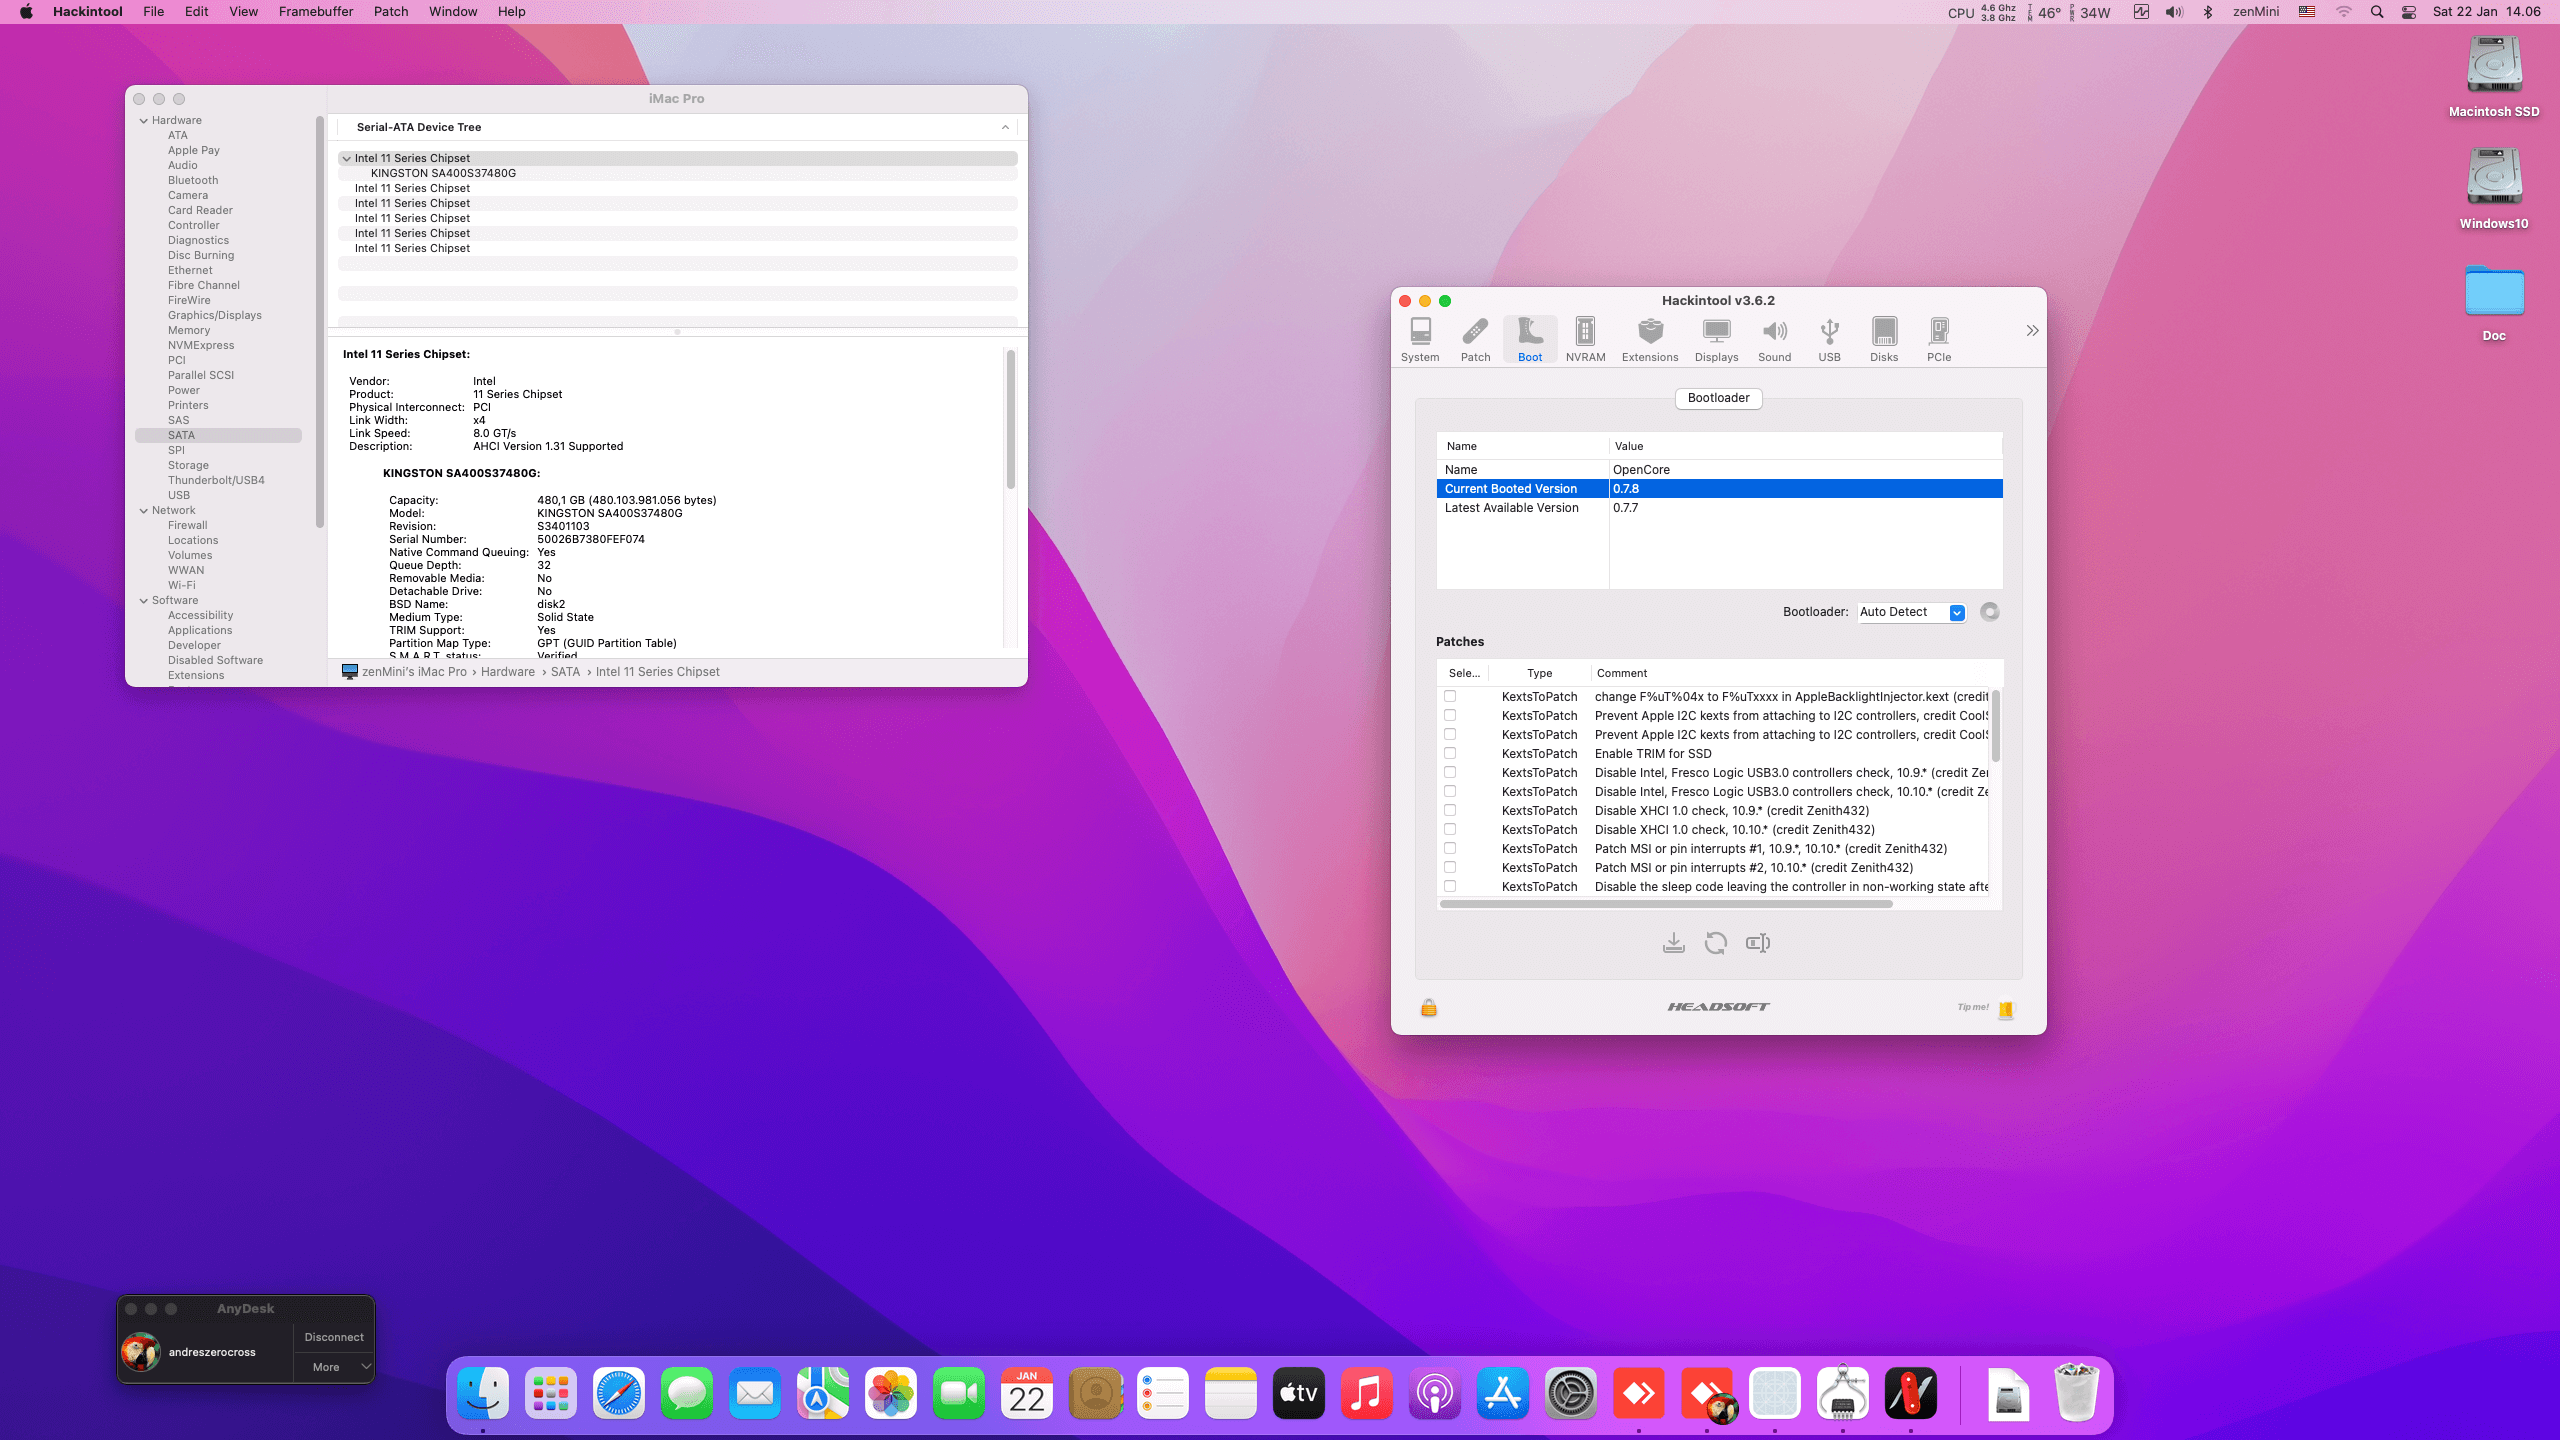Open the Doc folder on desktop

point(2494,302)
